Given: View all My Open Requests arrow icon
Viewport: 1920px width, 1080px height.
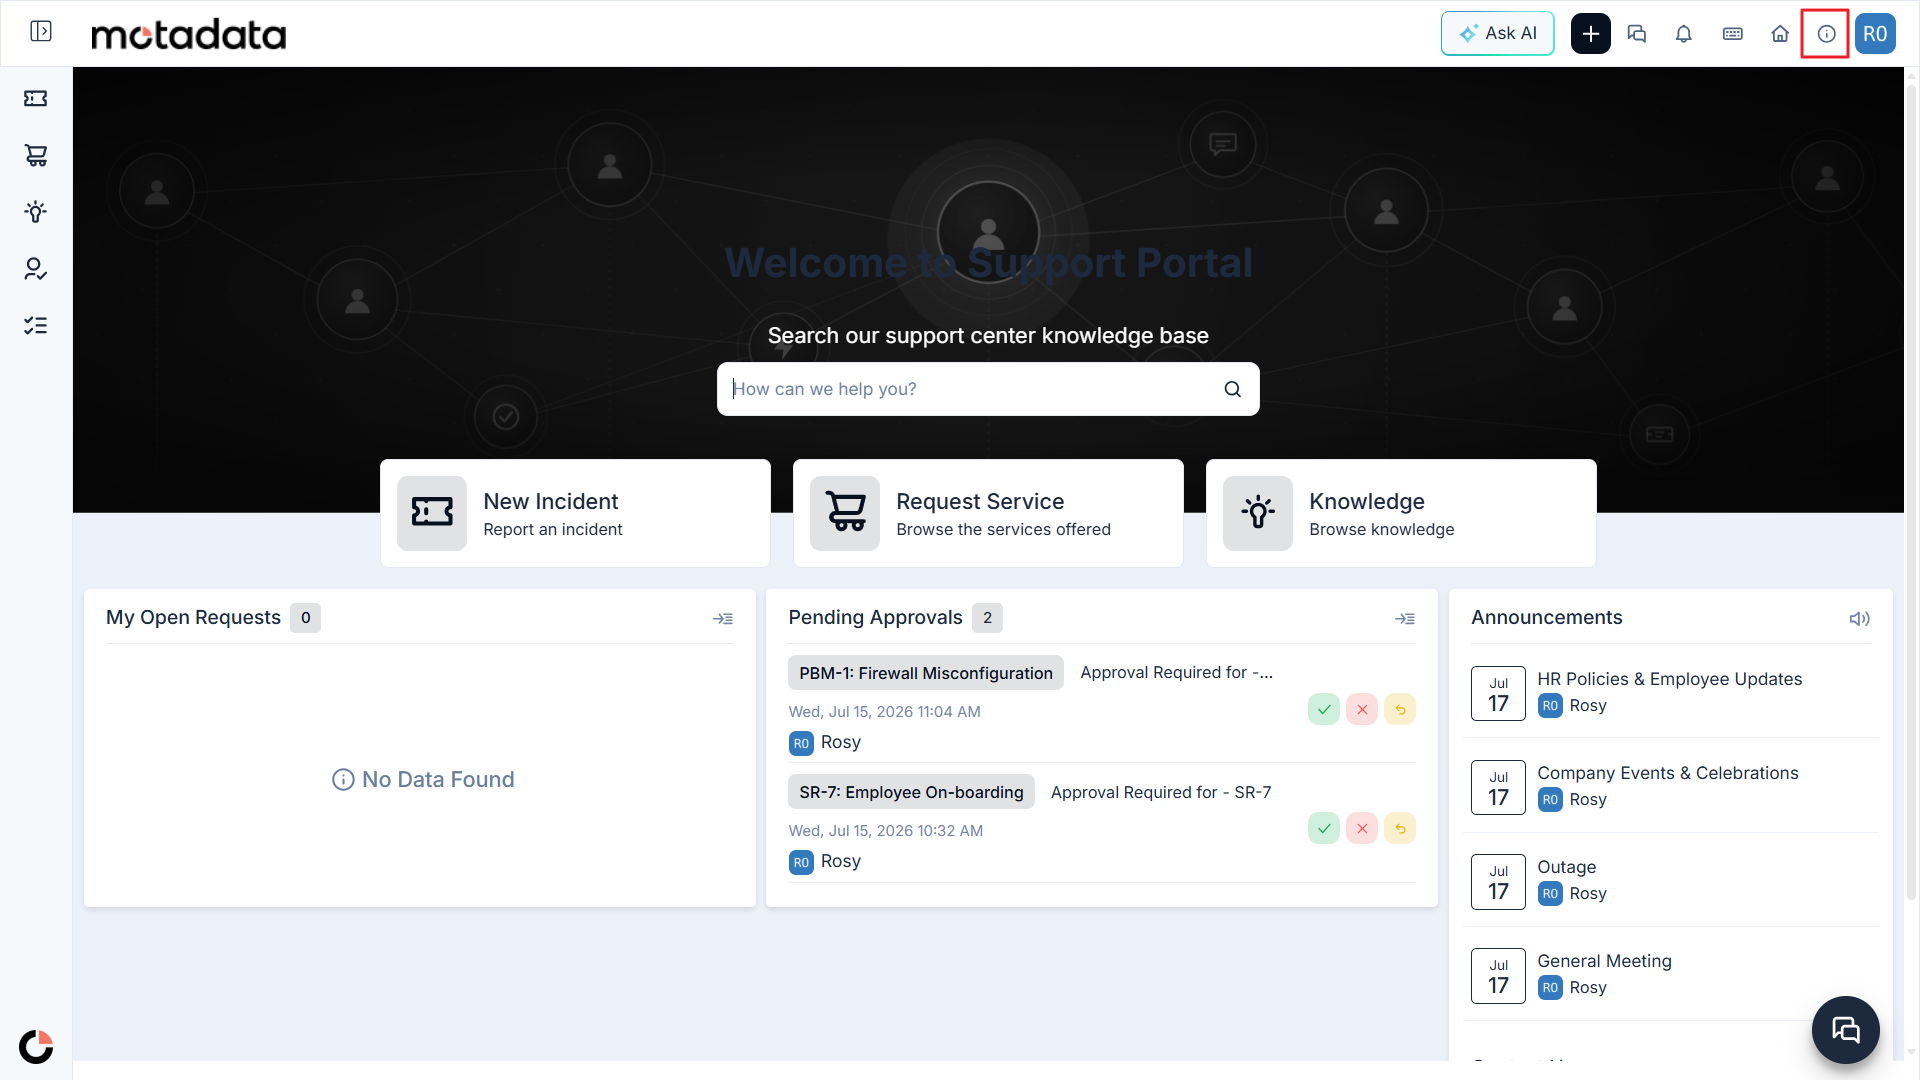Looking at the screenshot, I should click(722, 619).
